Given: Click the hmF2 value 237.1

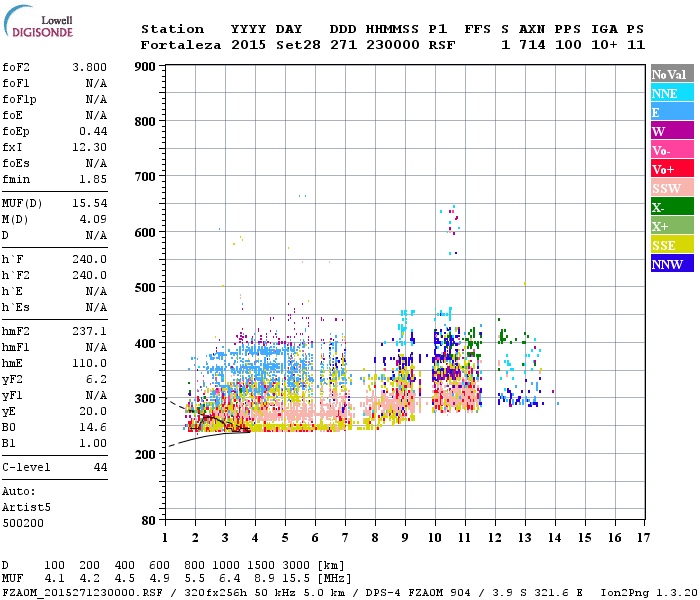Looking at the screenshot, I should [x=89, y=331].
